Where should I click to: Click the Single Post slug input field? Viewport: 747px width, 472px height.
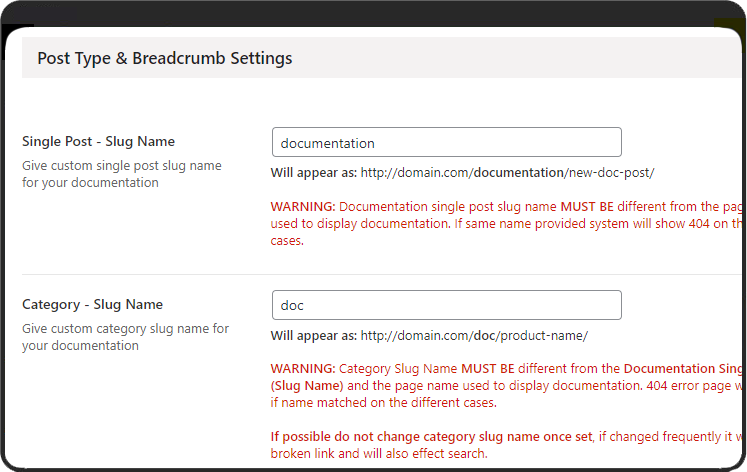pyautogui.click(x=446, y=142)
